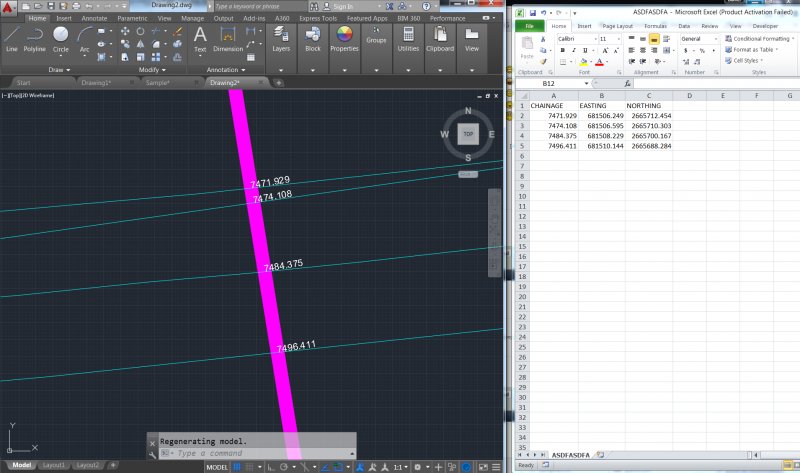The image size is (800, 473).
Task: Open Excel font name Calibri dropdown
Action: pos(595,39)
